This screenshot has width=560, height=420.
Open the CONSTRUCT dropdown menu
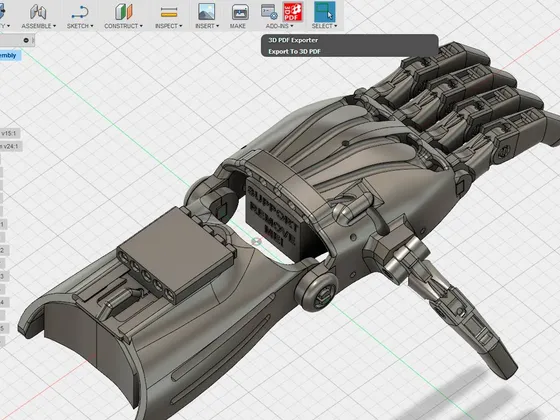(x=124, y=26)
